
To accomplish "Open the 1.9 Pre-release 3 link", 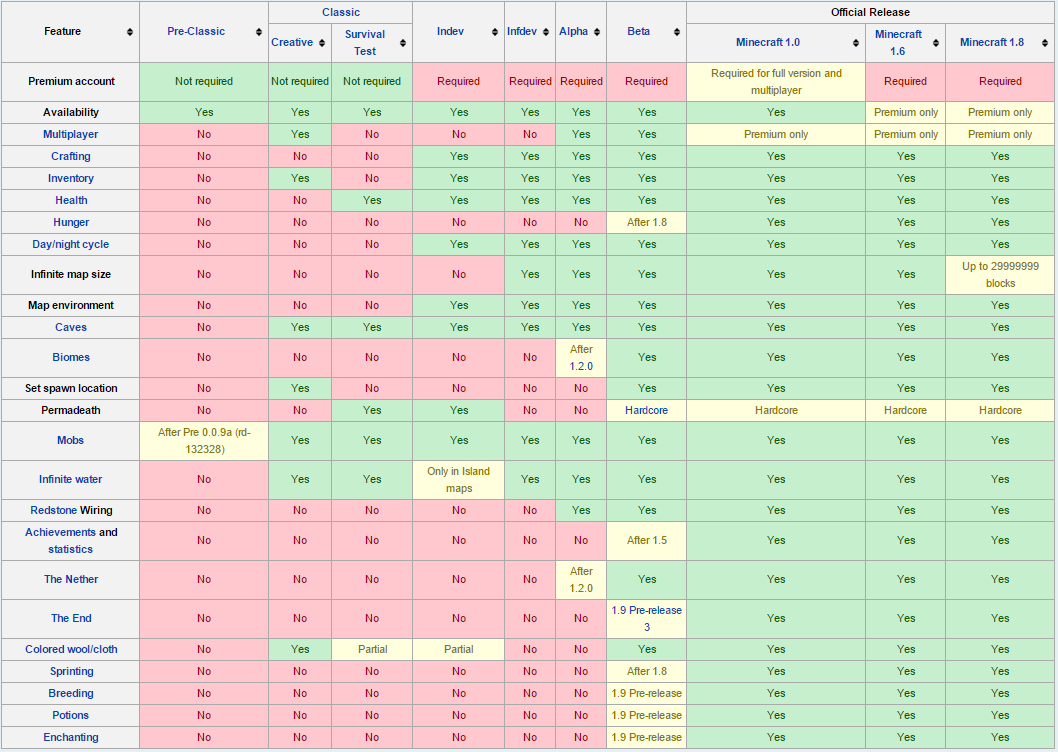I will click(x=646, y=619).
